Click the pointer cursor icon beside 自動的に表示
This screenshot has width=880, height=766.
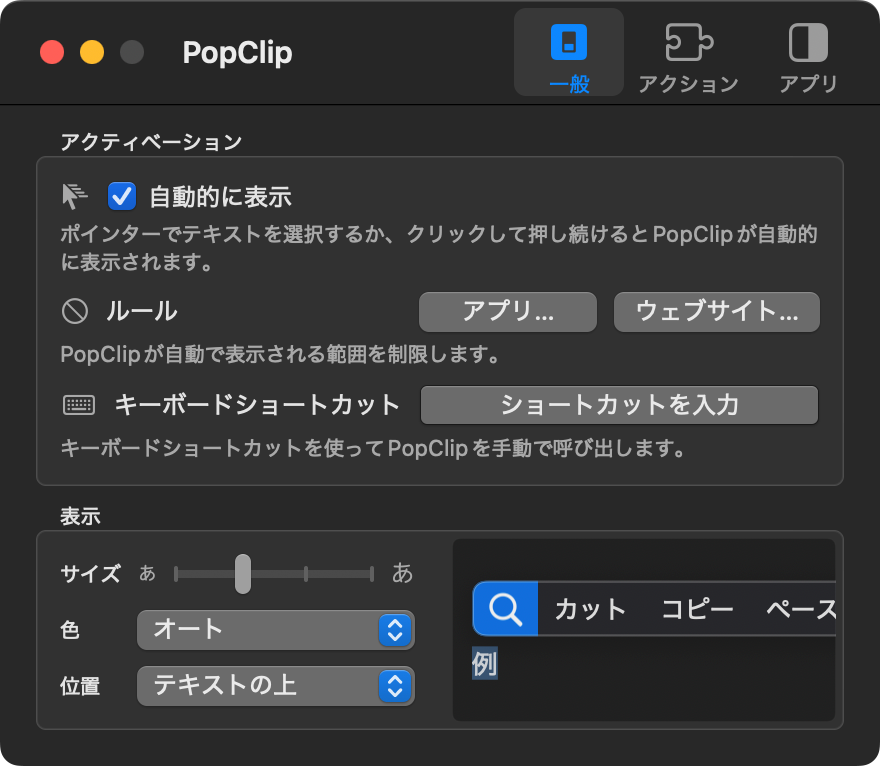point(75,196)
